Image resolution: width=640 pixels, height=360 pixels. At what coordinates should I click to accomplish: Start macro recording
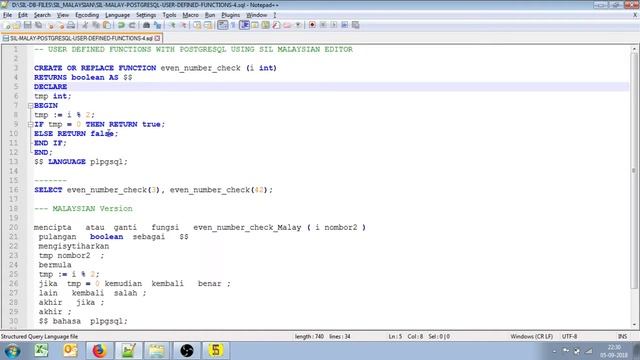pos(312,25)
